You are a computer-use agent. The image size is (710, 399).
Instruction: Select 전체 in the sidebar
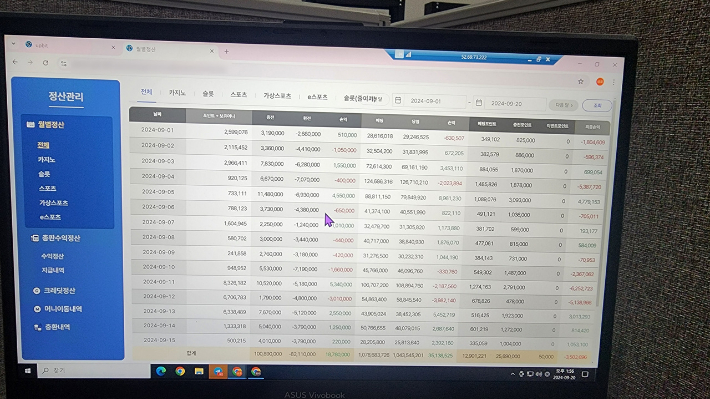[x=43, y=145]
